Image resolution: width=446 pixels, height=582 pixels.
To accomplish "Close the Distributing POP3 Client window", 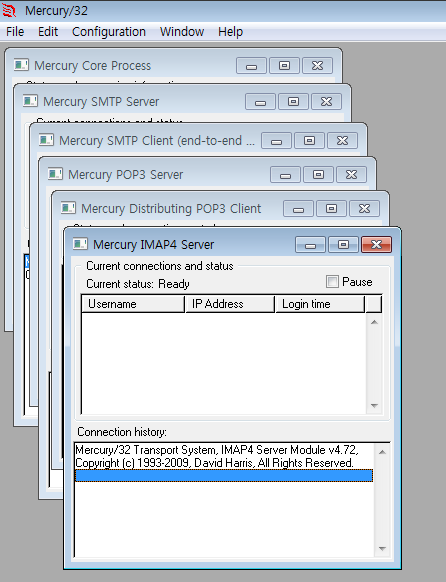I will coord(364,209).
